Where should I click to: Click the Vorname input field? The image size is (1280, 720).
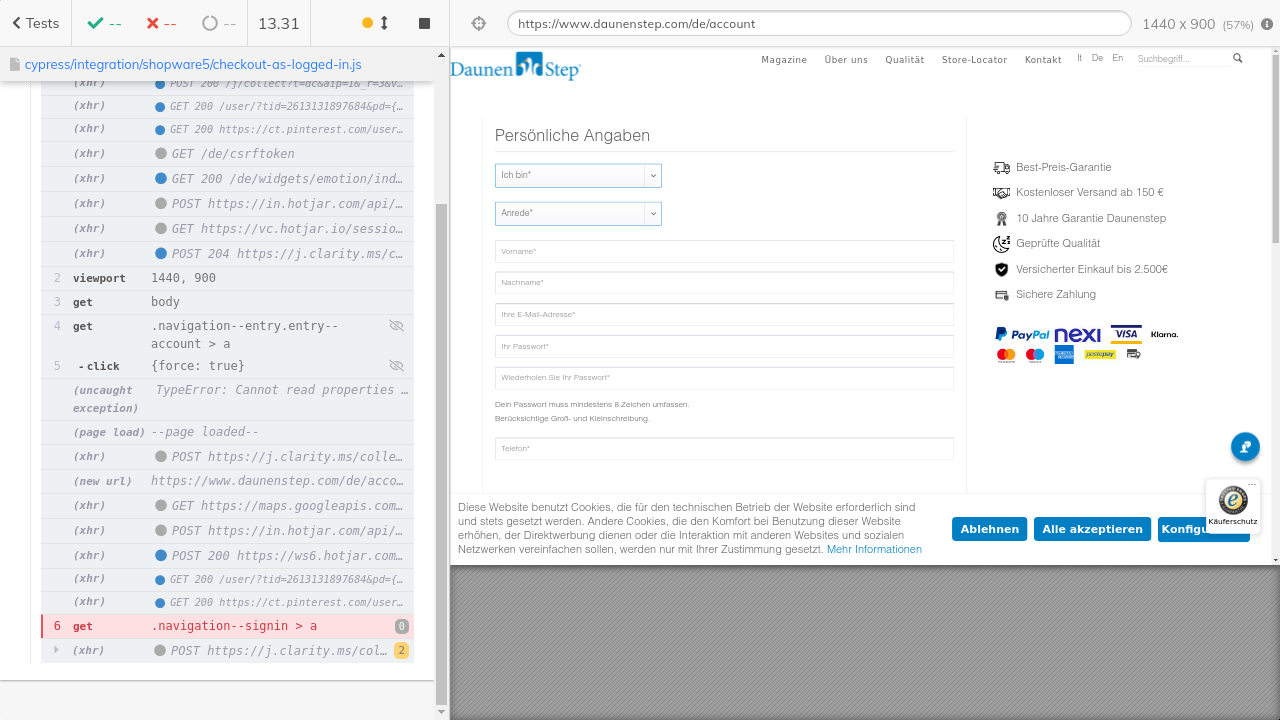pos(724,251)
